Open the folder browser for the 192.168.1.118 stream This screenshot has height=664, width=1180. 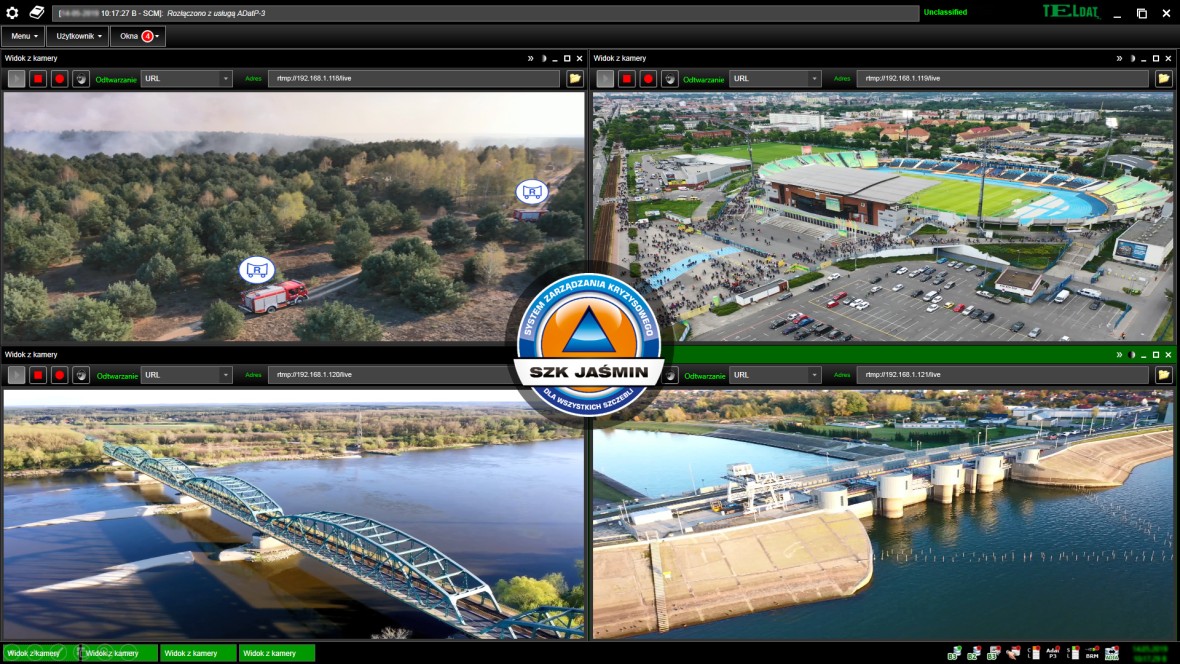pyautogui.click(x=575, y=78)
